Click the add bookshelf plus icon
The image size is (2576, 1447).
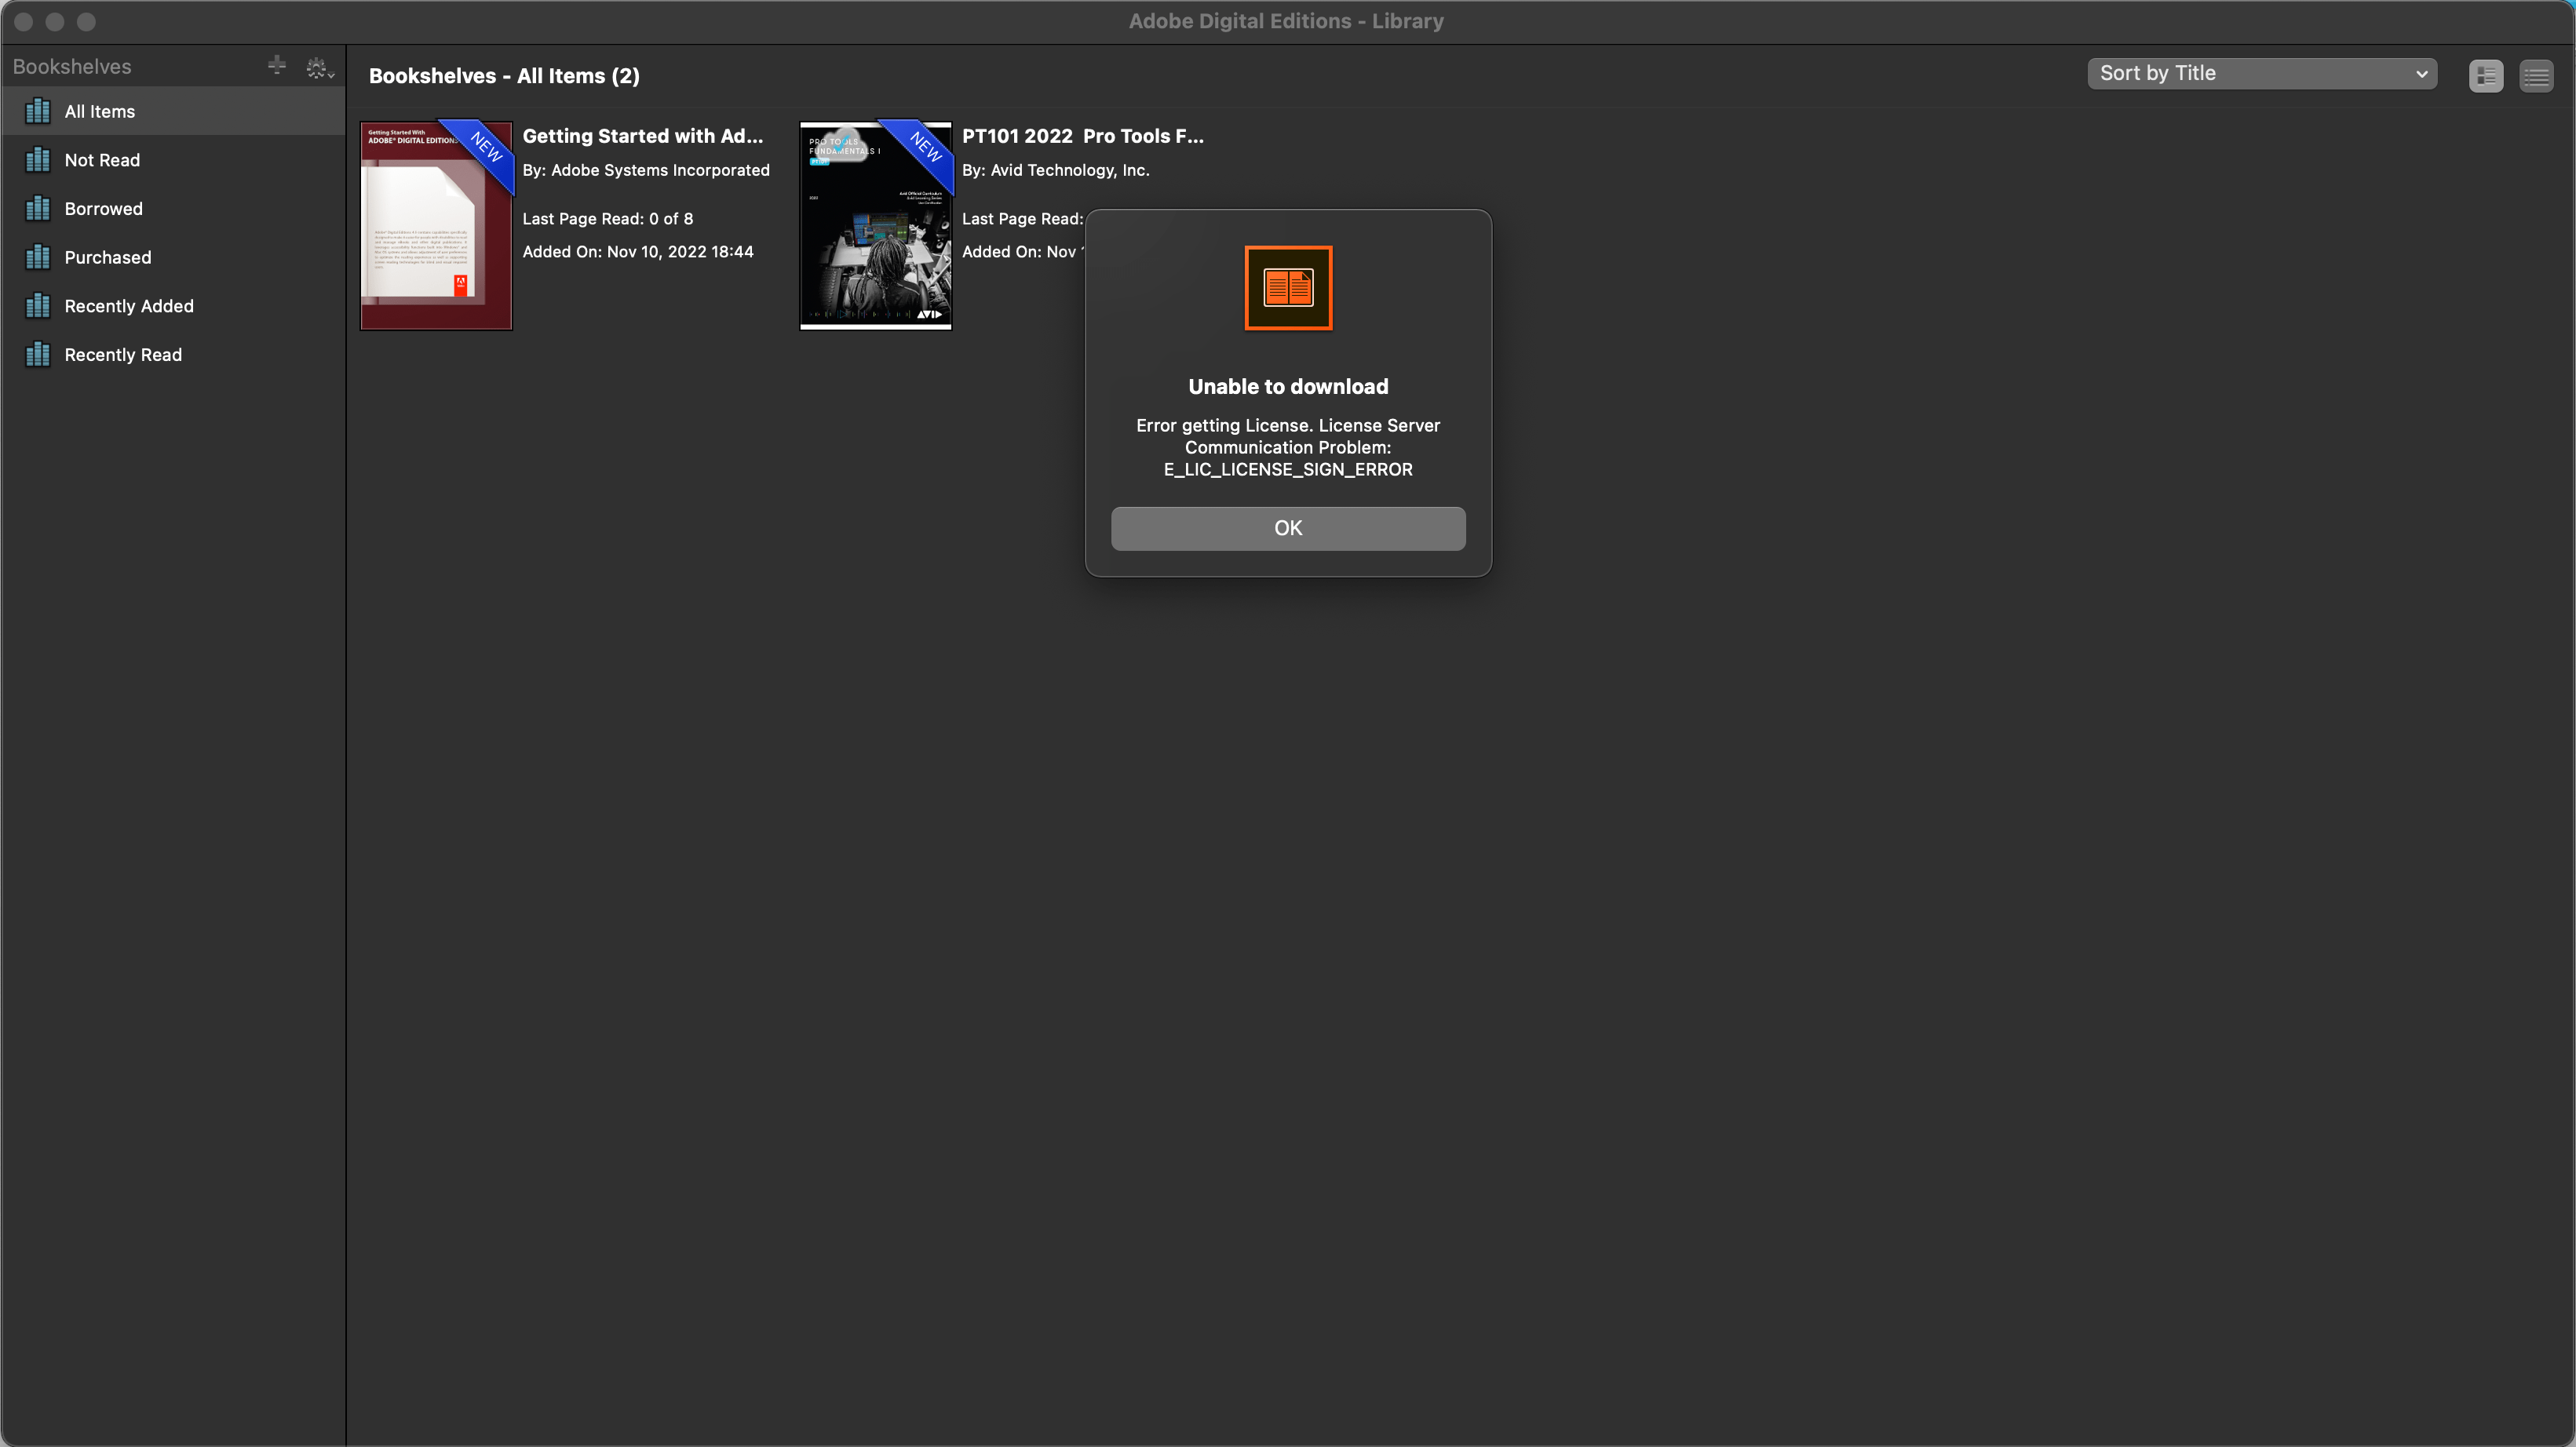277,66
